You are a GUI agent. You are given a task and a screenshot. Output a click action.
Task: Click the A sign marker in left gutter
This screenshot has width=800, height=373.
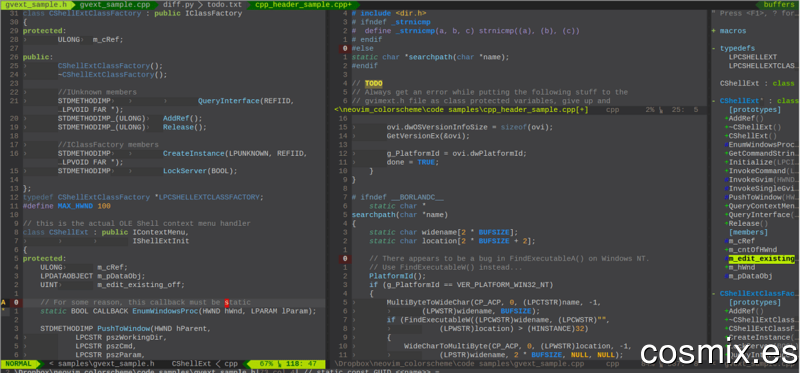(x=4, y=303)
